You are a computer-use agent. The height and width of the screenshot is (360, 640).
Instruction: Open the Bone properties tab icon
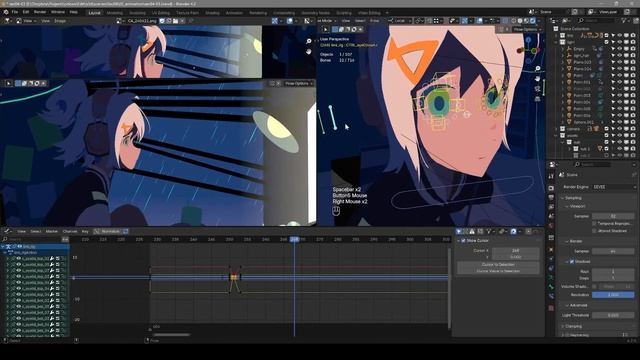551,287
